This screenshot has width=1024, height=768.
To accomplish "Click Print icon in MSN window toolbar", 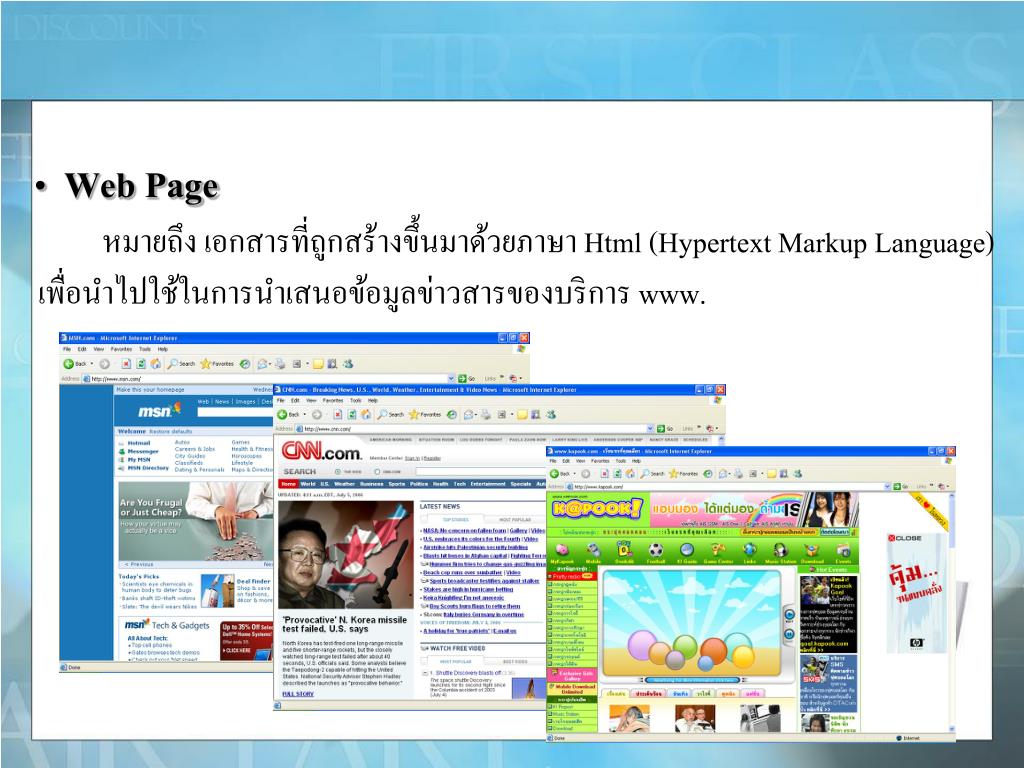I will [x=280, y=364].
